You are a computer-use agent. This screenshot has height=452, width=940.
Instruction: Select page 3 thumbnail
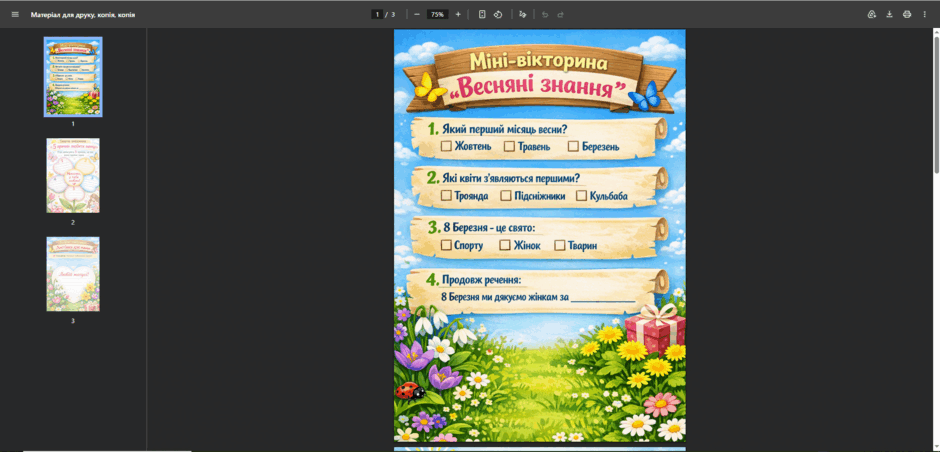pyautogui.click(x=73, y=274)
